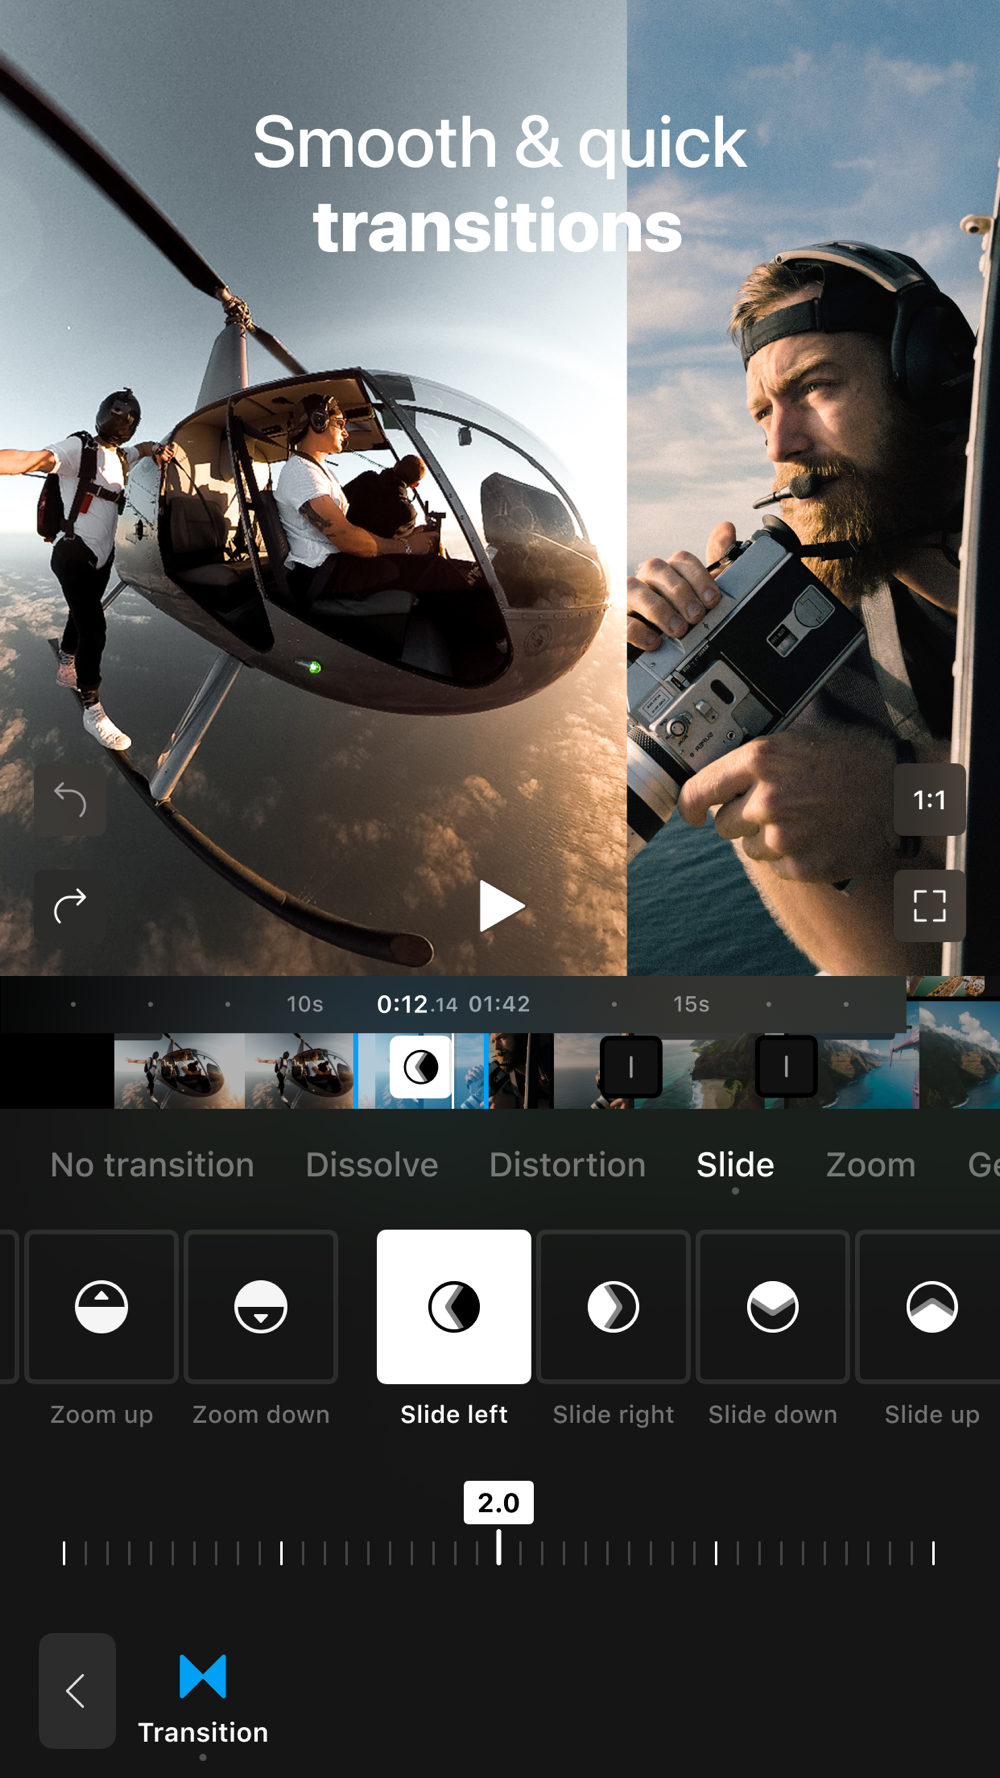This screenshot has width=1000, height=1778.
Task: Apply the Slide down transition
Action: coord(773,1307)
